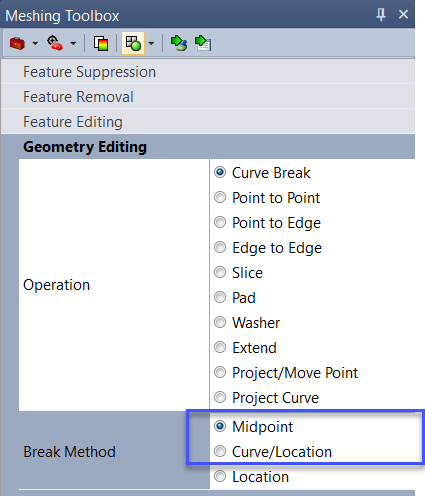The image size is (425, 496).
Task: Click the red toolbox Toggle Tools icon
Action: pos(17,43)
